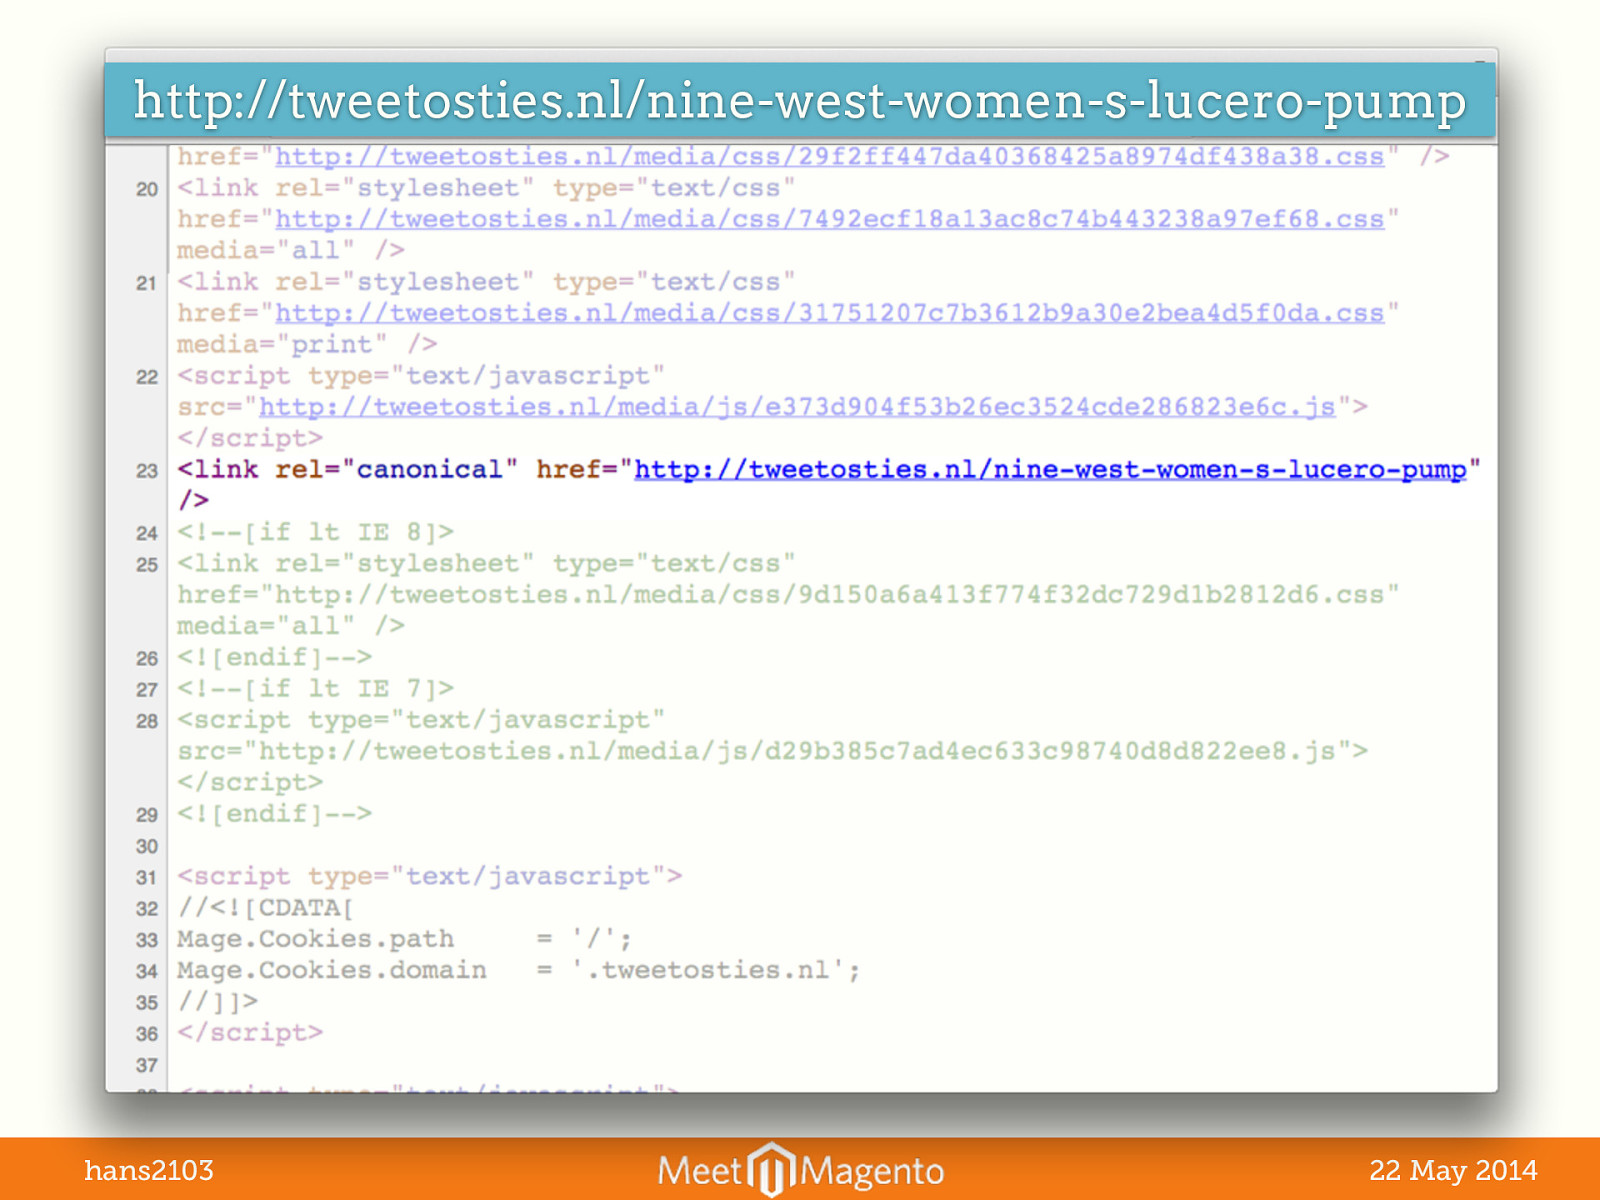Click the slide title URL heading
The image size is (1600, 1200).
pos(800,100)
